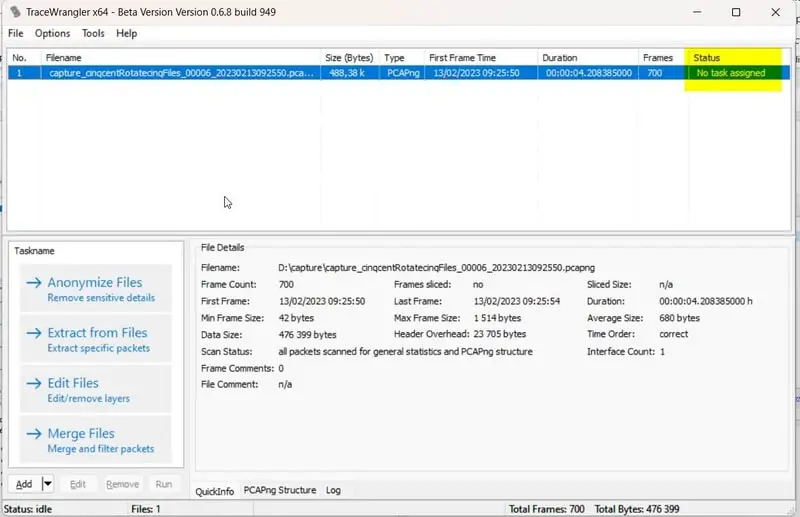Sort by First Frame Time column header
The image size is (800, 517).
[x=481, y=58]
